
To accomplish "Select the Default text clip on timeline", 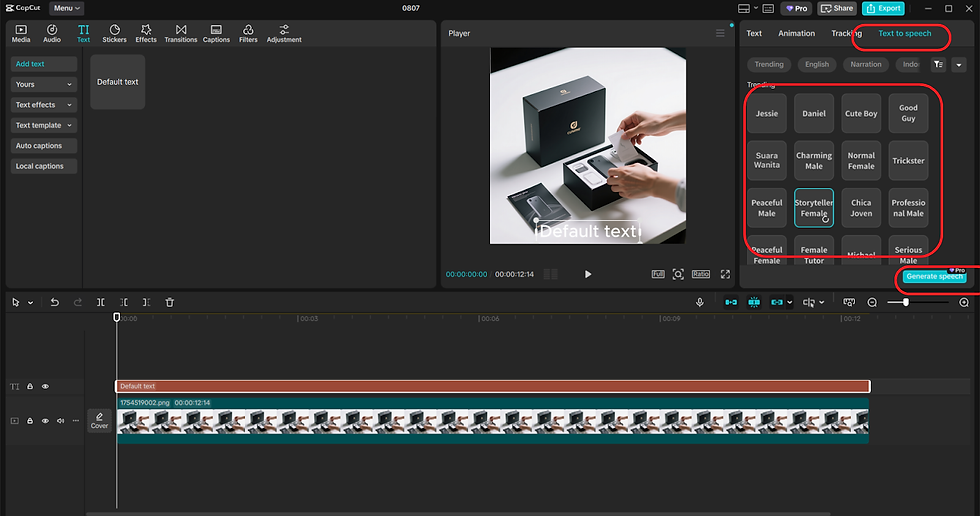I will coord(492,387).
